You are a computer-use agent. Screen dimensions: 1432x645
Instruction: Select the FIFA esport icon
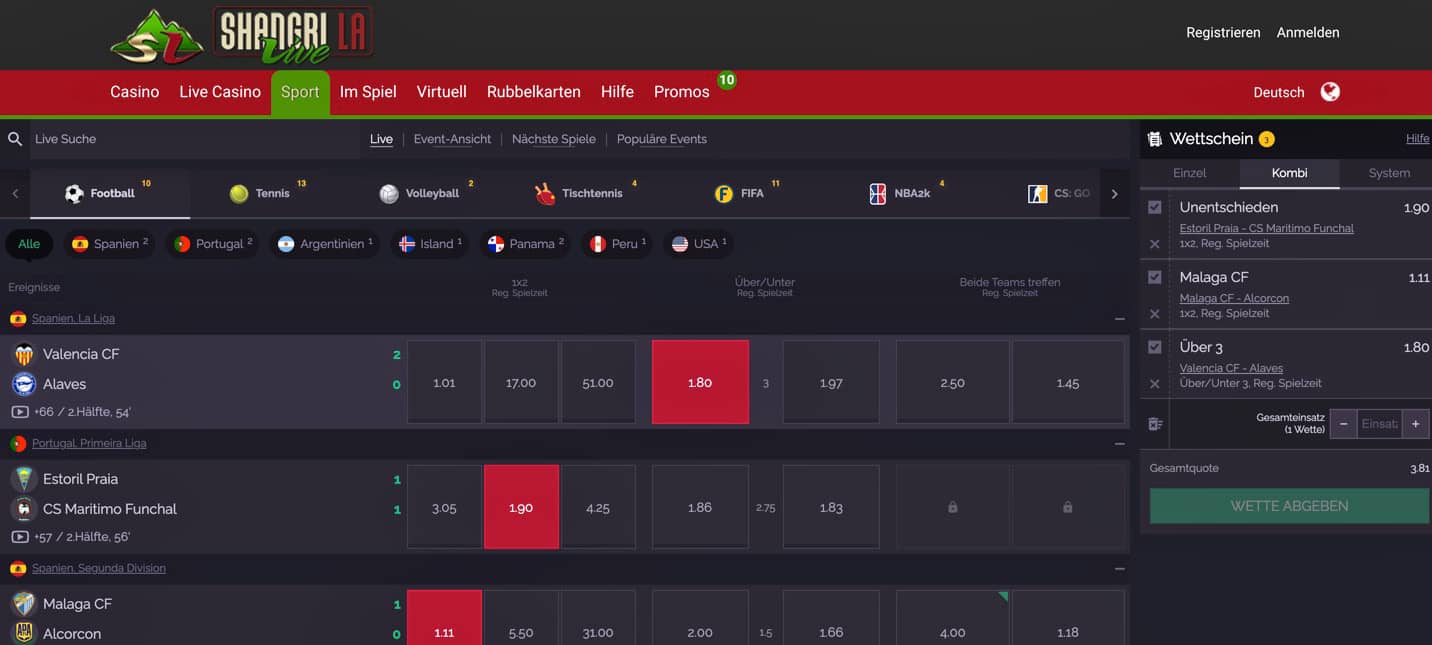(723, 194)
